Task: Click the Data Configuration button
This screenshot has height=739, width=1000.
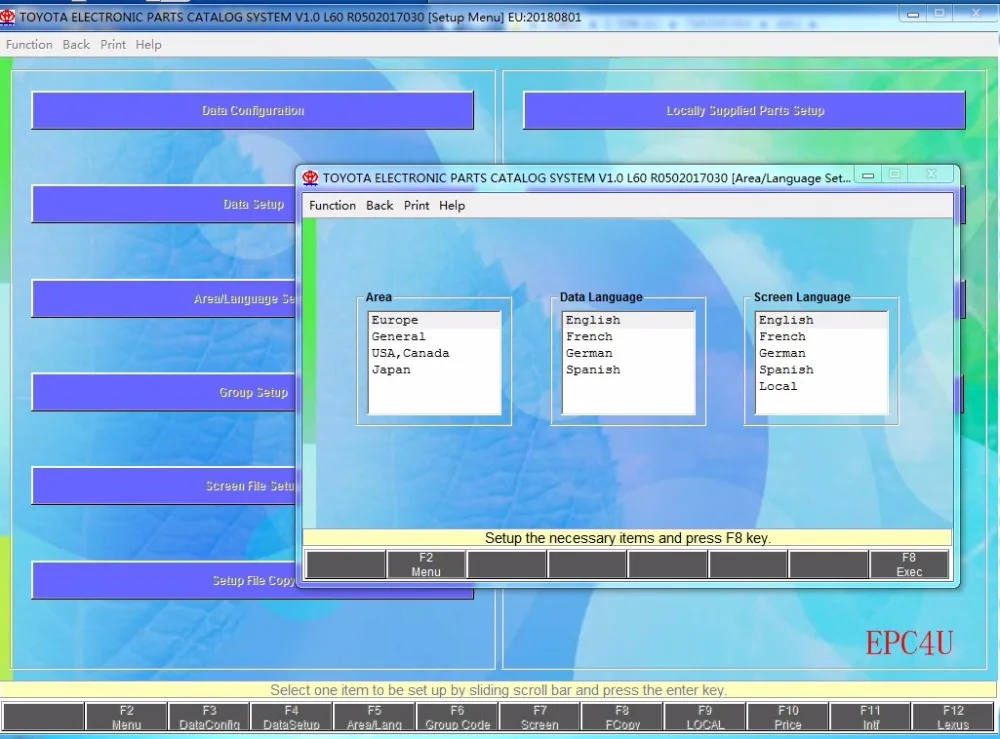Action: 253,110
